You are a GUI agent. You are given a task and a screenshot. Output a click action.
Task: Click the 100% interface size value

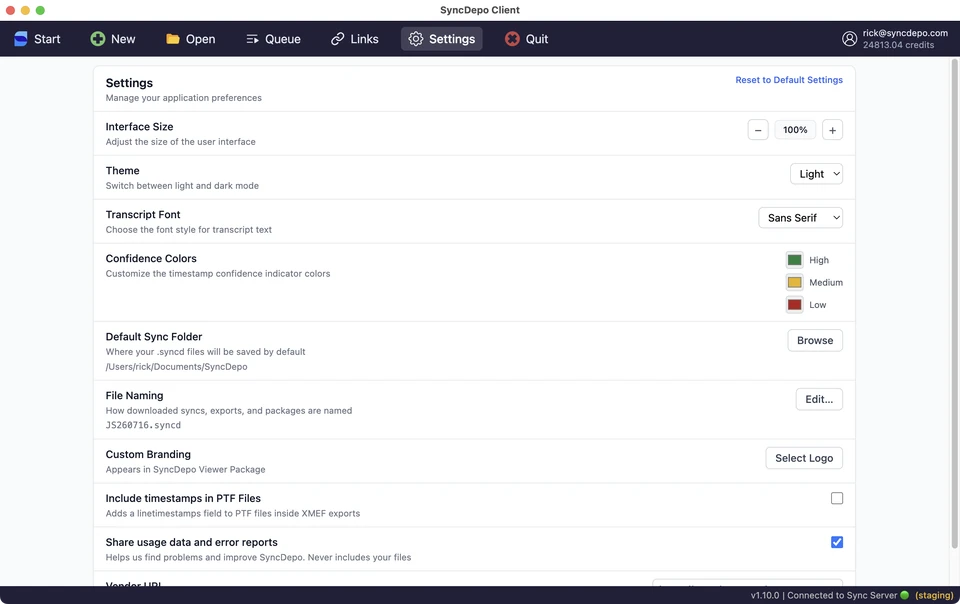[x=795, y=130]
